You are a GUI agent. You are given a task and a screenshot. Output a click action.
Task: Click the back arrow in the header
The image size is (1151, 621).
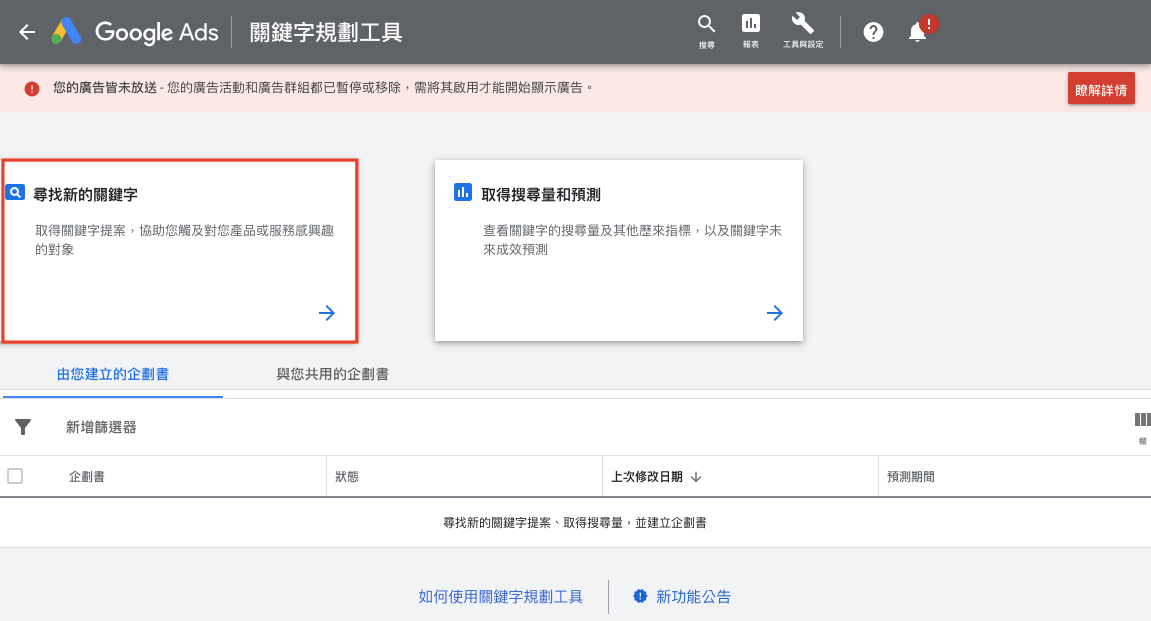point(27,32)
